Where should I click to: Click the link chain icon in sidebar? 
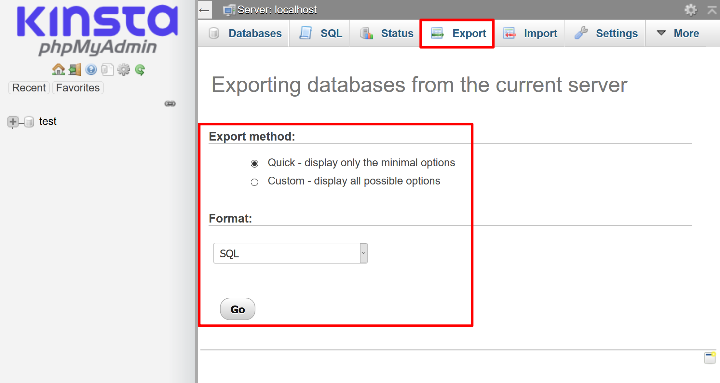pos(170,104)
